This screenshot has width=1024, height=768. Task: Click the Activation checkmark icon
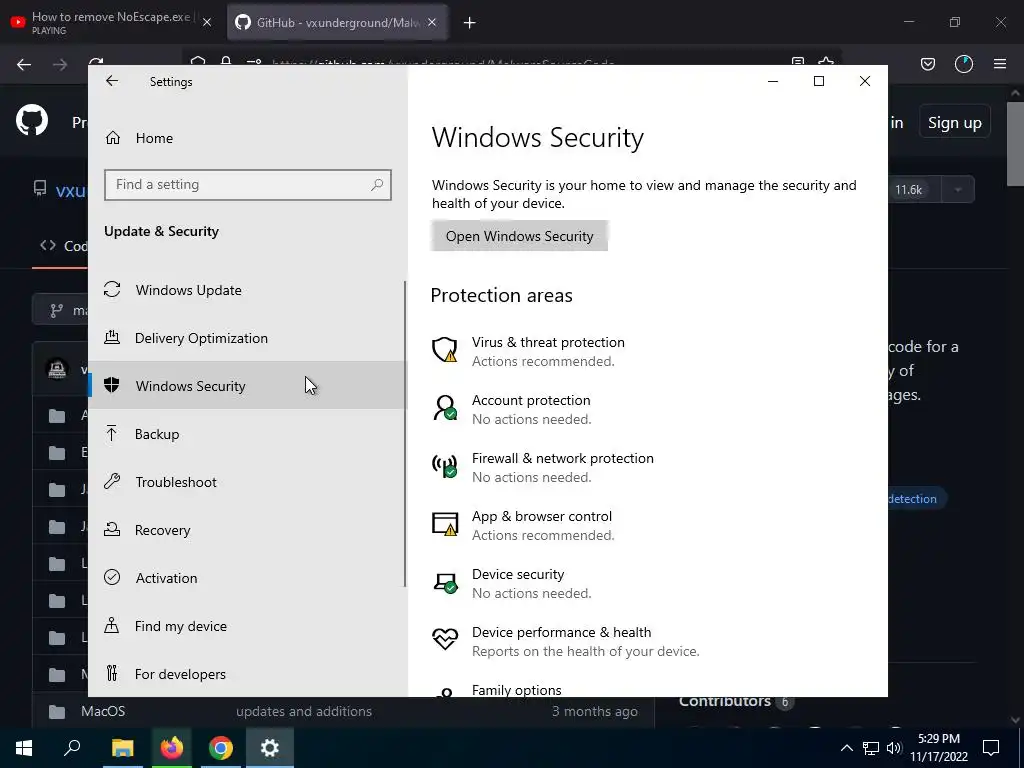(112, 577)
